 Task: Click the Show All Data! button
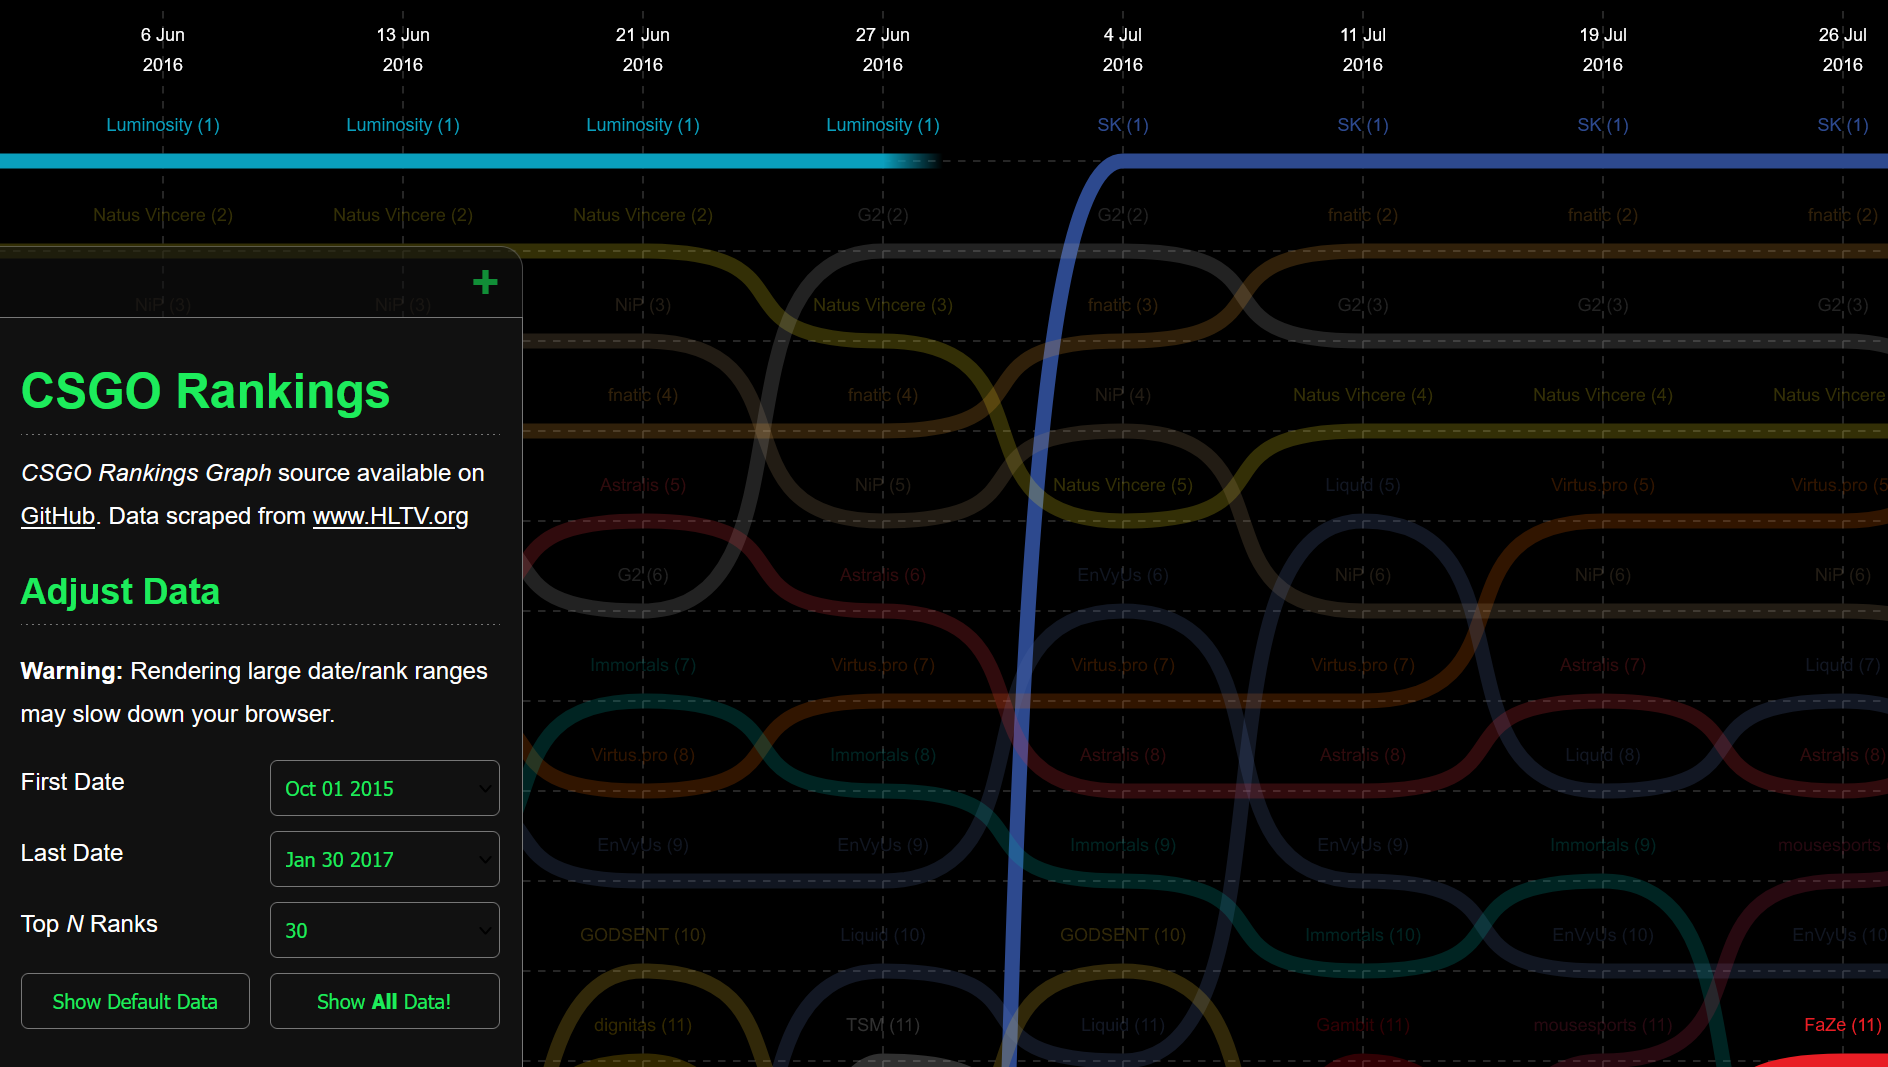point(385,1001)
